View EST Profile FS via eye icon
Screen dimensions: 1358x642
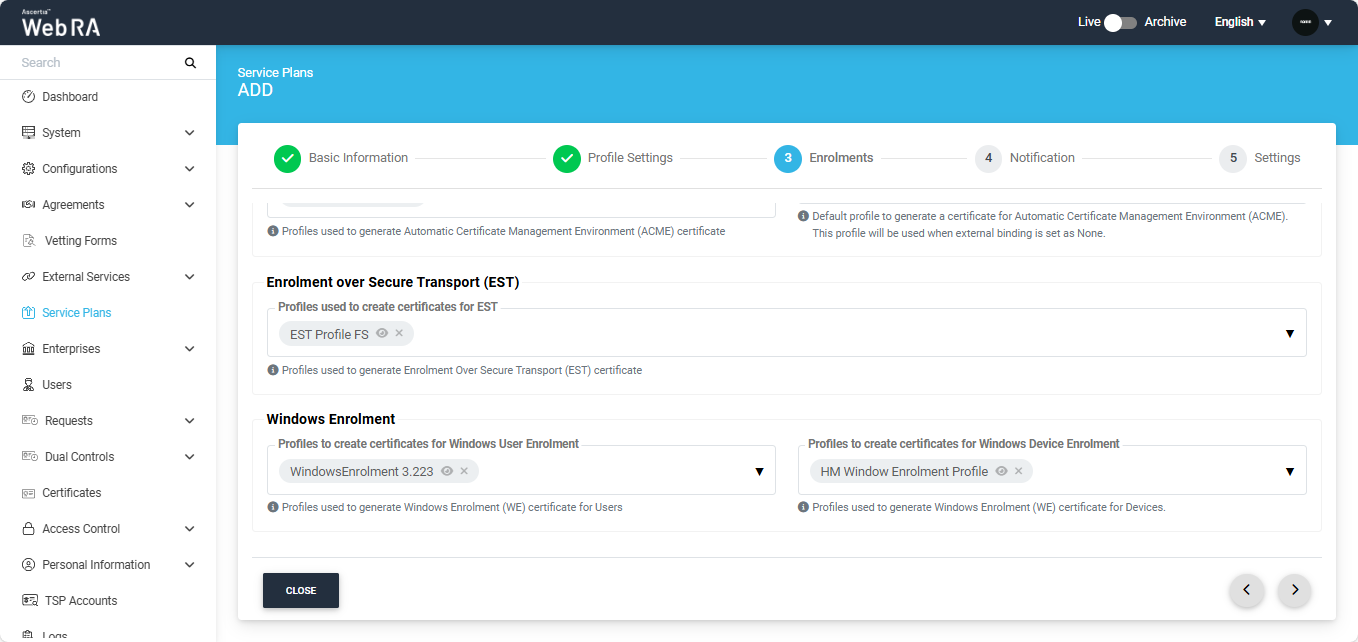click(382, 333)
